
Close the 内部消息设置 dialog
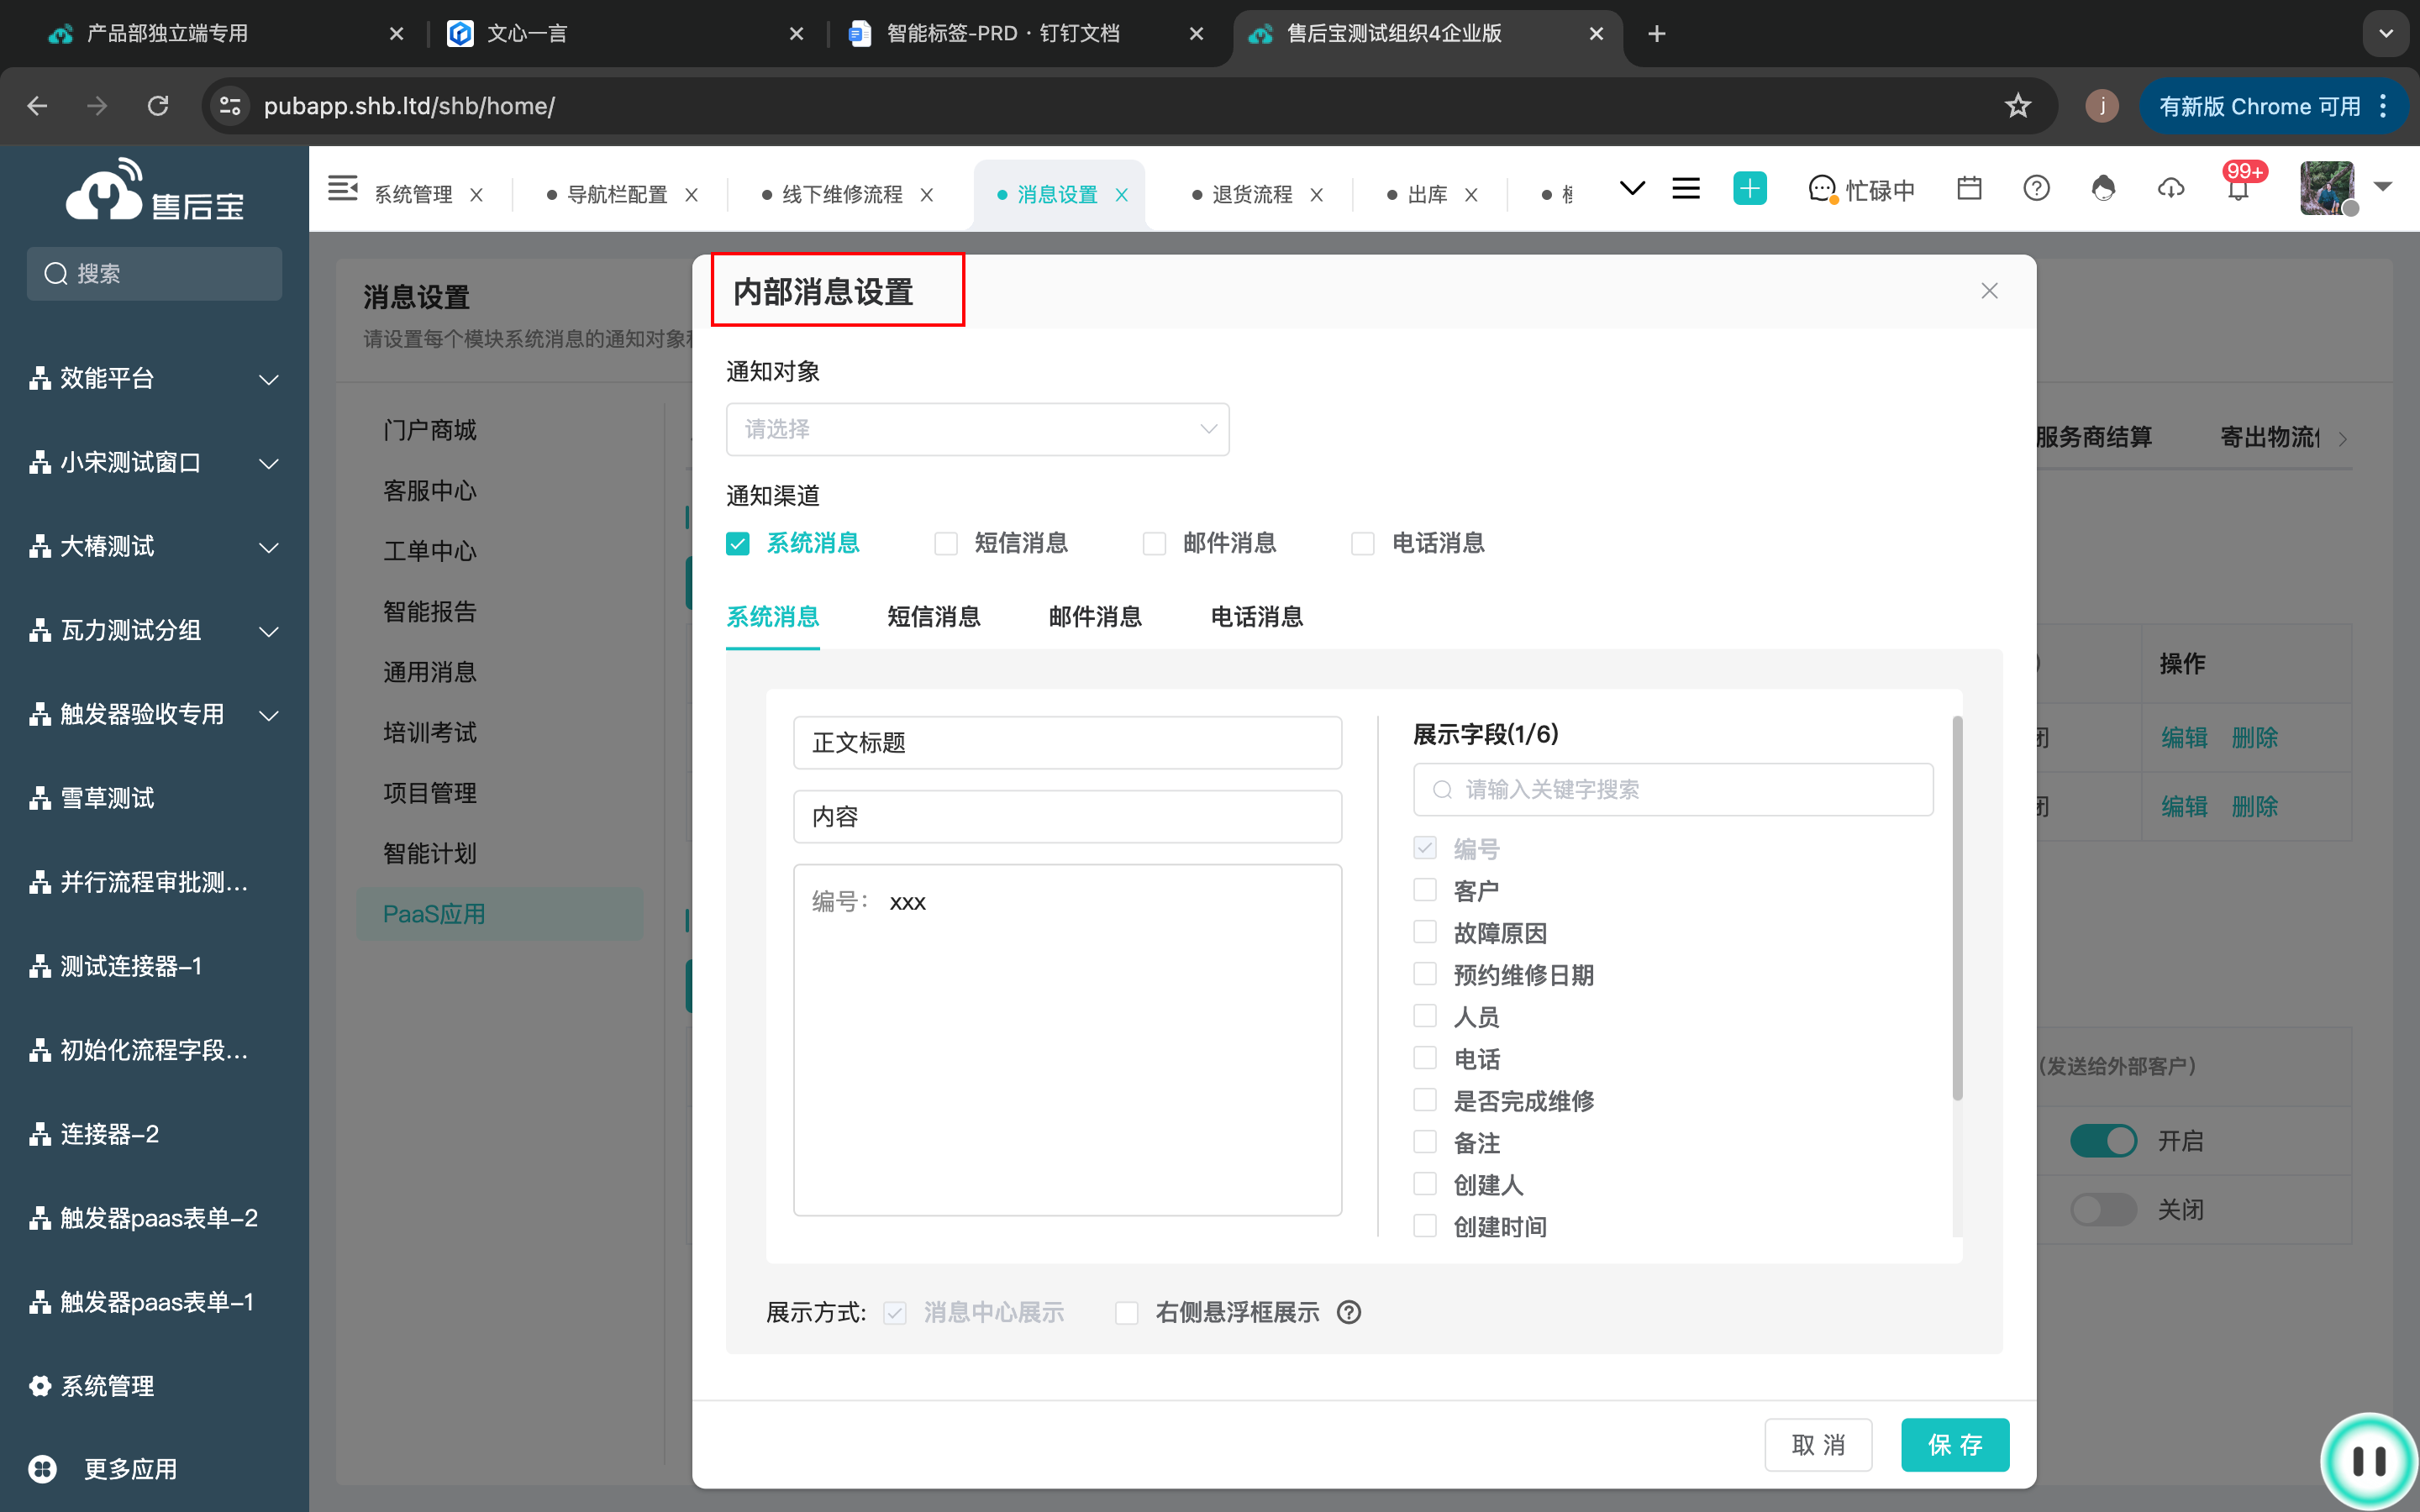(x=1989, y=291)
